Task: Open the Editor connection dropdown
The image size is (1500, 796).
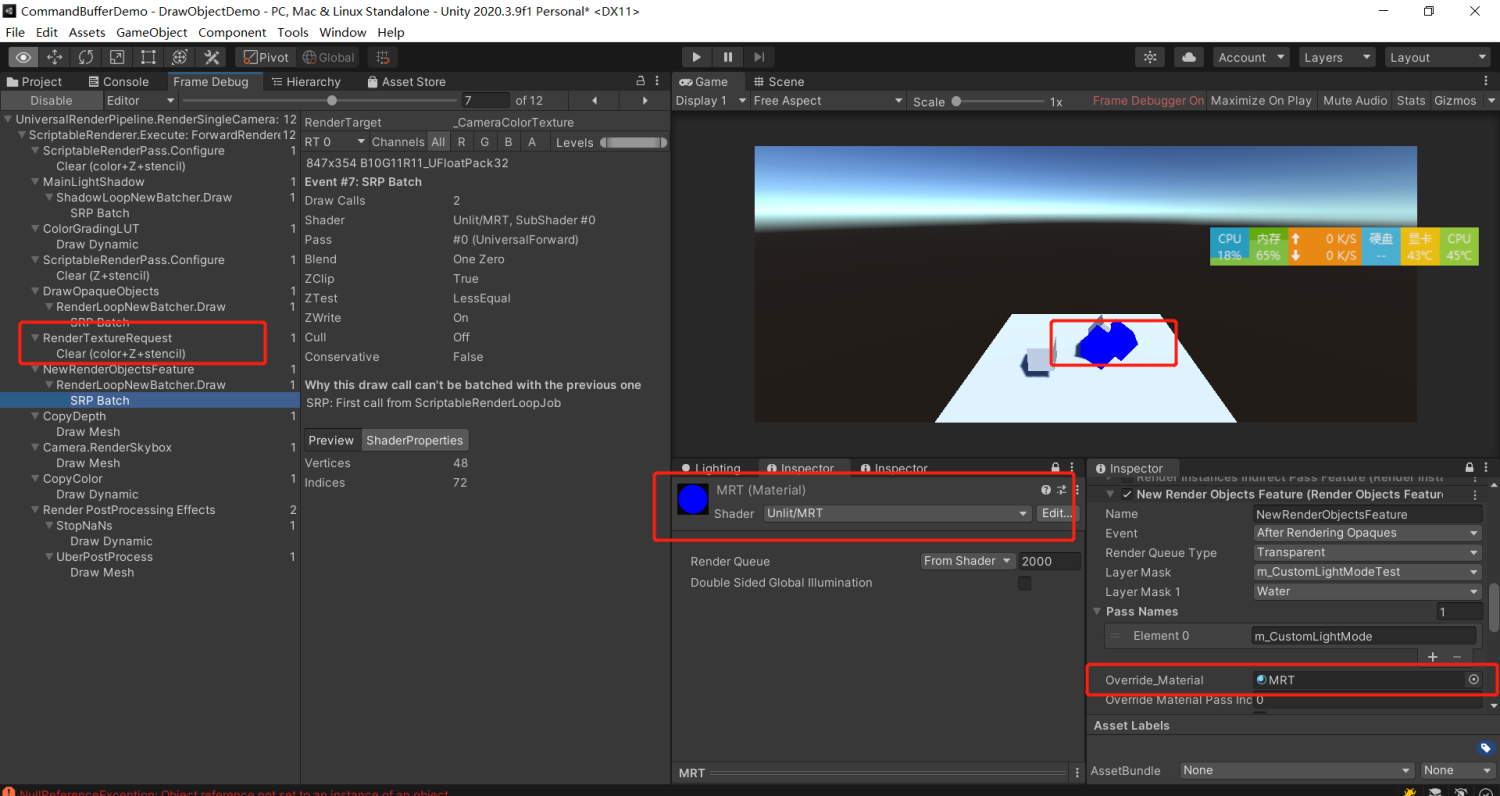Action: (141, 100)
